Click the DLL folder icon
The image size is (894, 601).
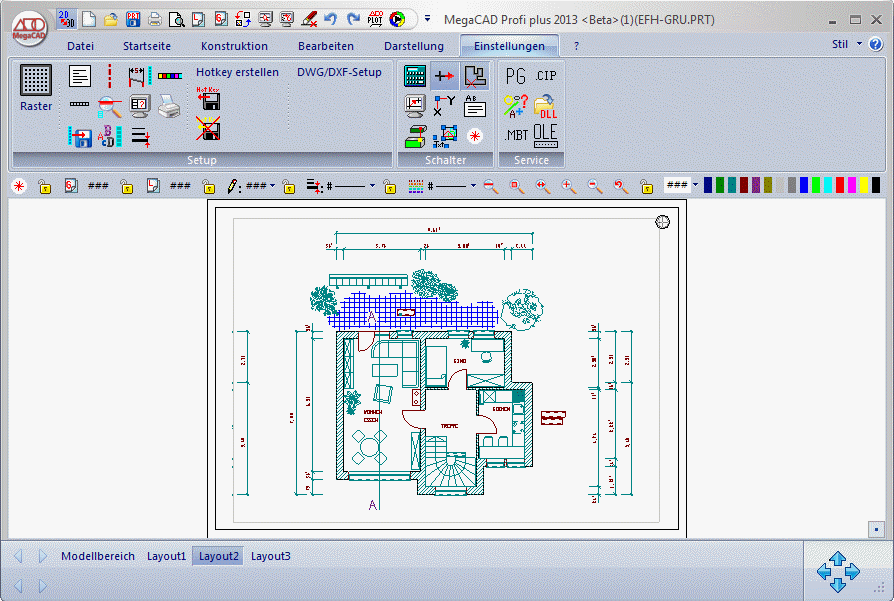pyautogui.click(x=545, y=107)
